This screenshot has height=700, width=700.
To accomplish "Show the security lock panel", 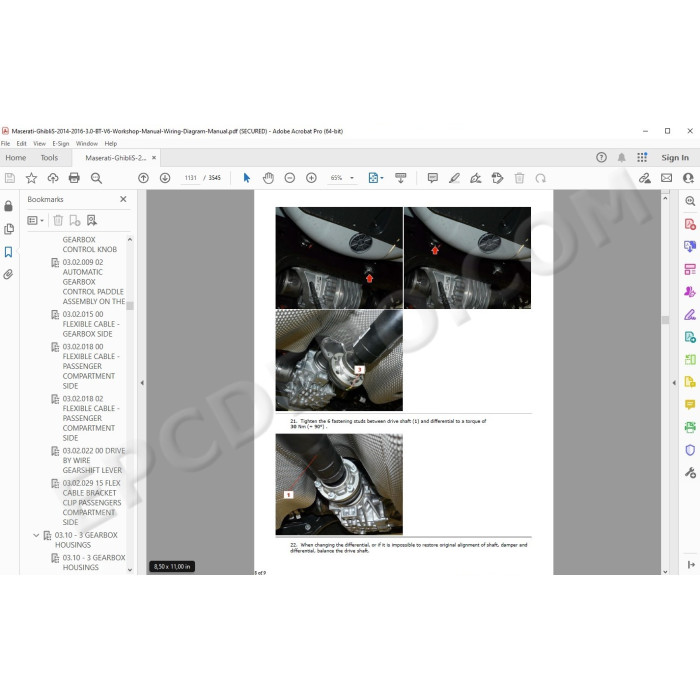I will (8, 206).
